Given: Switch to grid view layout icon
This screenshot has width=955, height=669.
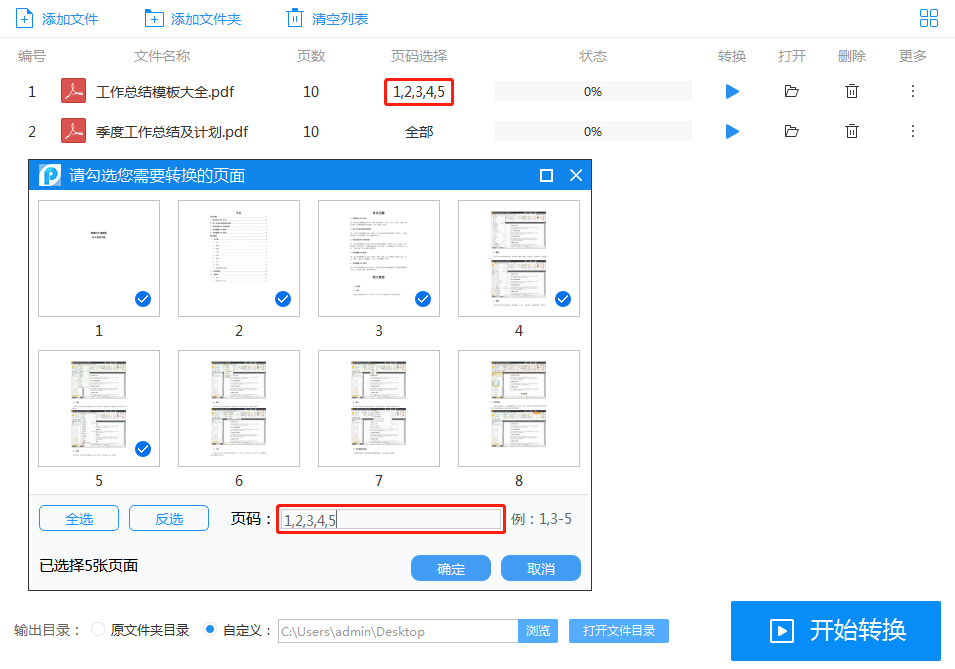Looking at the screenshot, I should [928, 18].
